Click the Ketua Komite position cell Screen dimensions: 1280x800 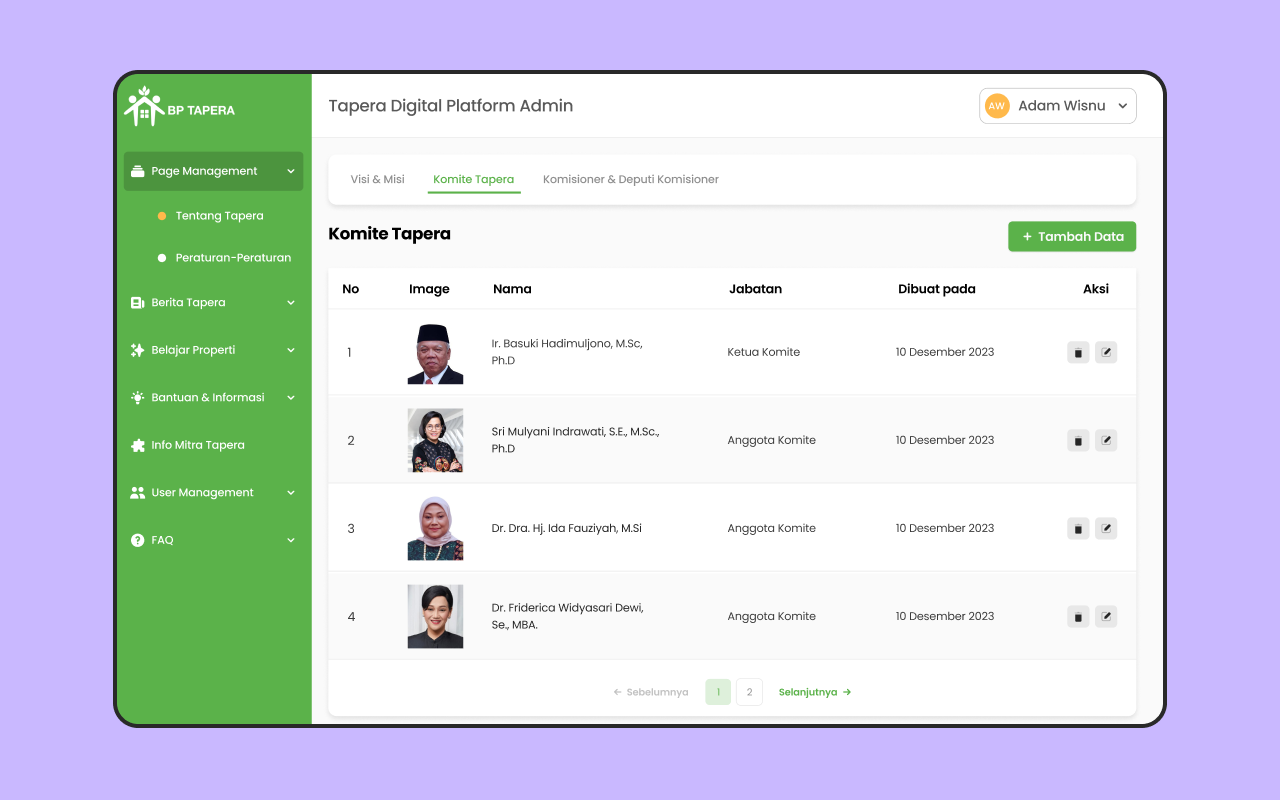pyautogui.click(x=764, y=352)
